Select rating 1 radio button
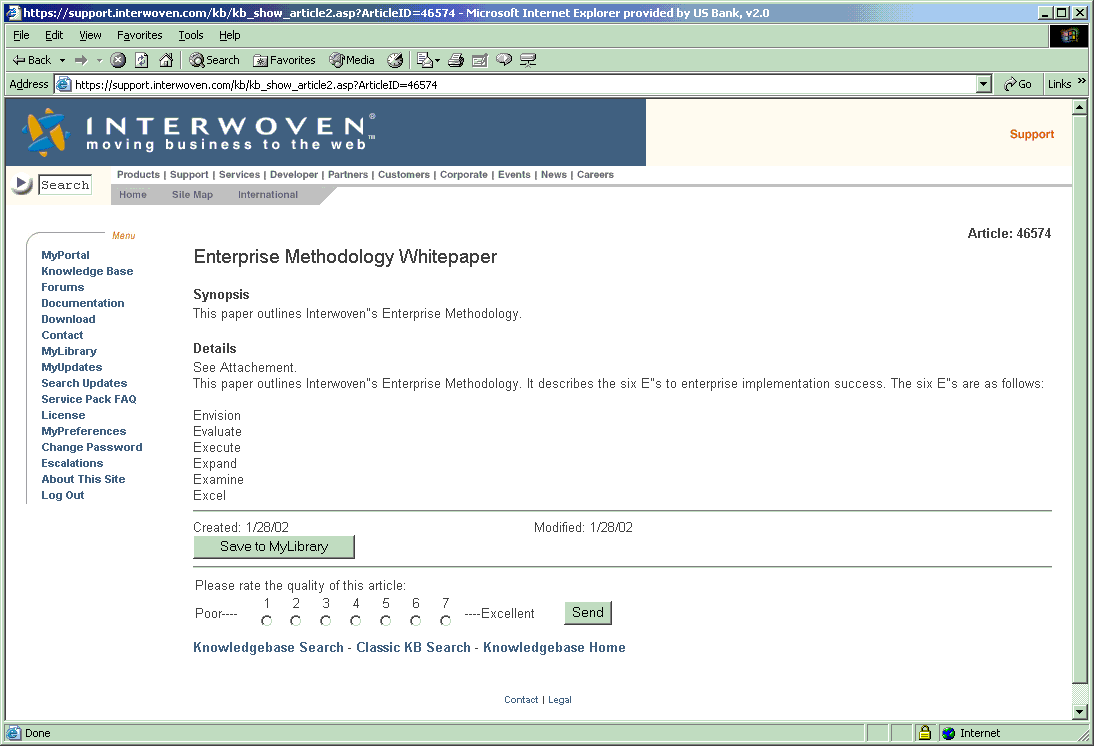This screenshot has width=1094, height=746. 266,621
